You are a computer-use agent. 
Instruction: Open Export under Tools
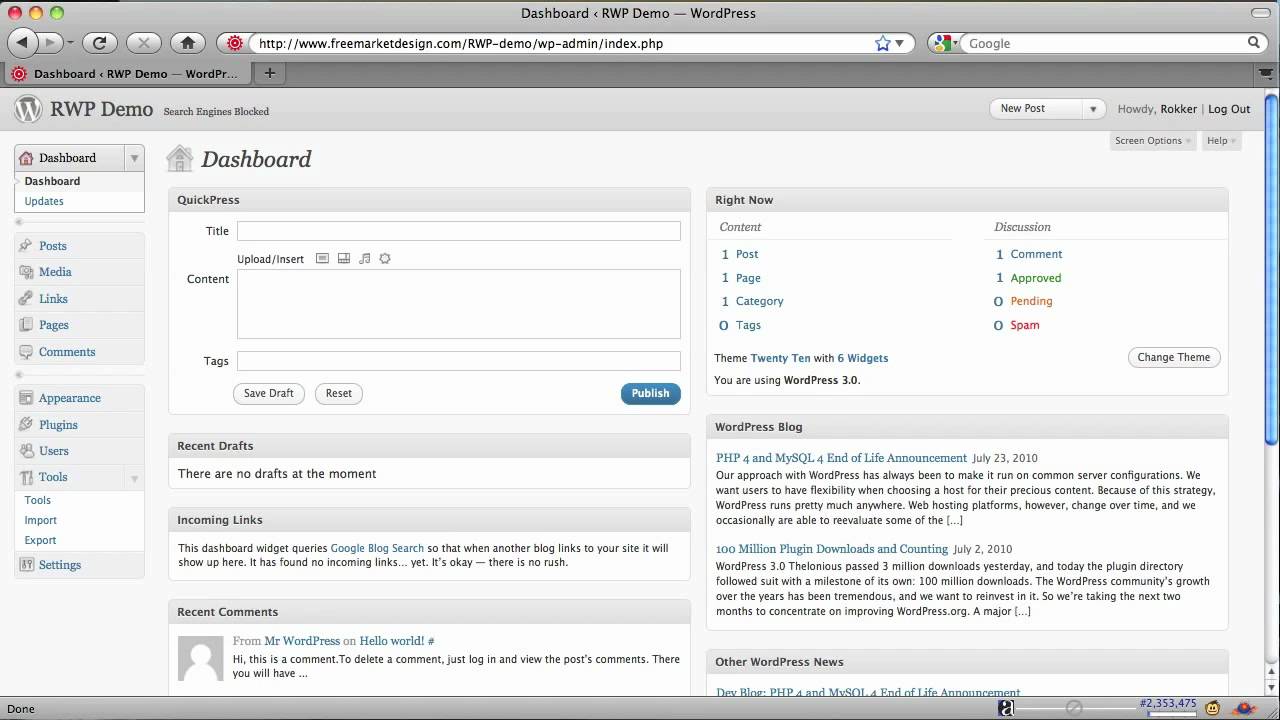41,540
